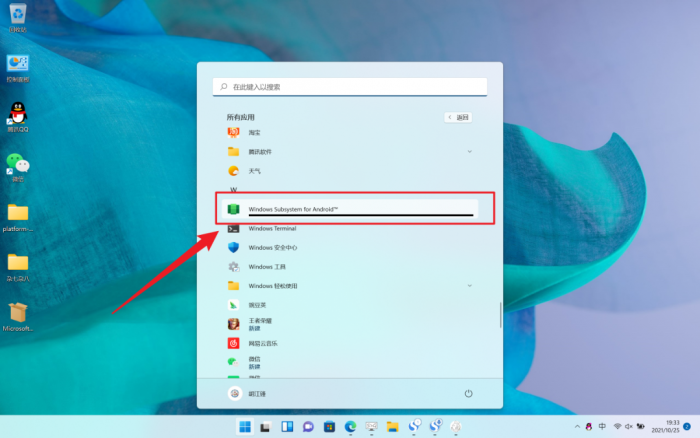Open the 淘宝 (Taobao) app entry
Viewport: 700px width, 438px height.
[254, 132]
